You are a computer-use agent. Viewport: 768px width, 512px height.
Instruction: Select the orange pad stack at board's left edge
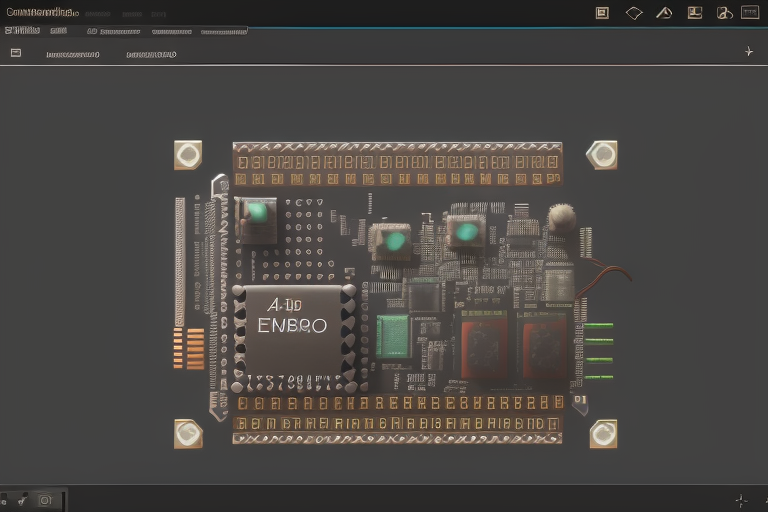point(195,348)
